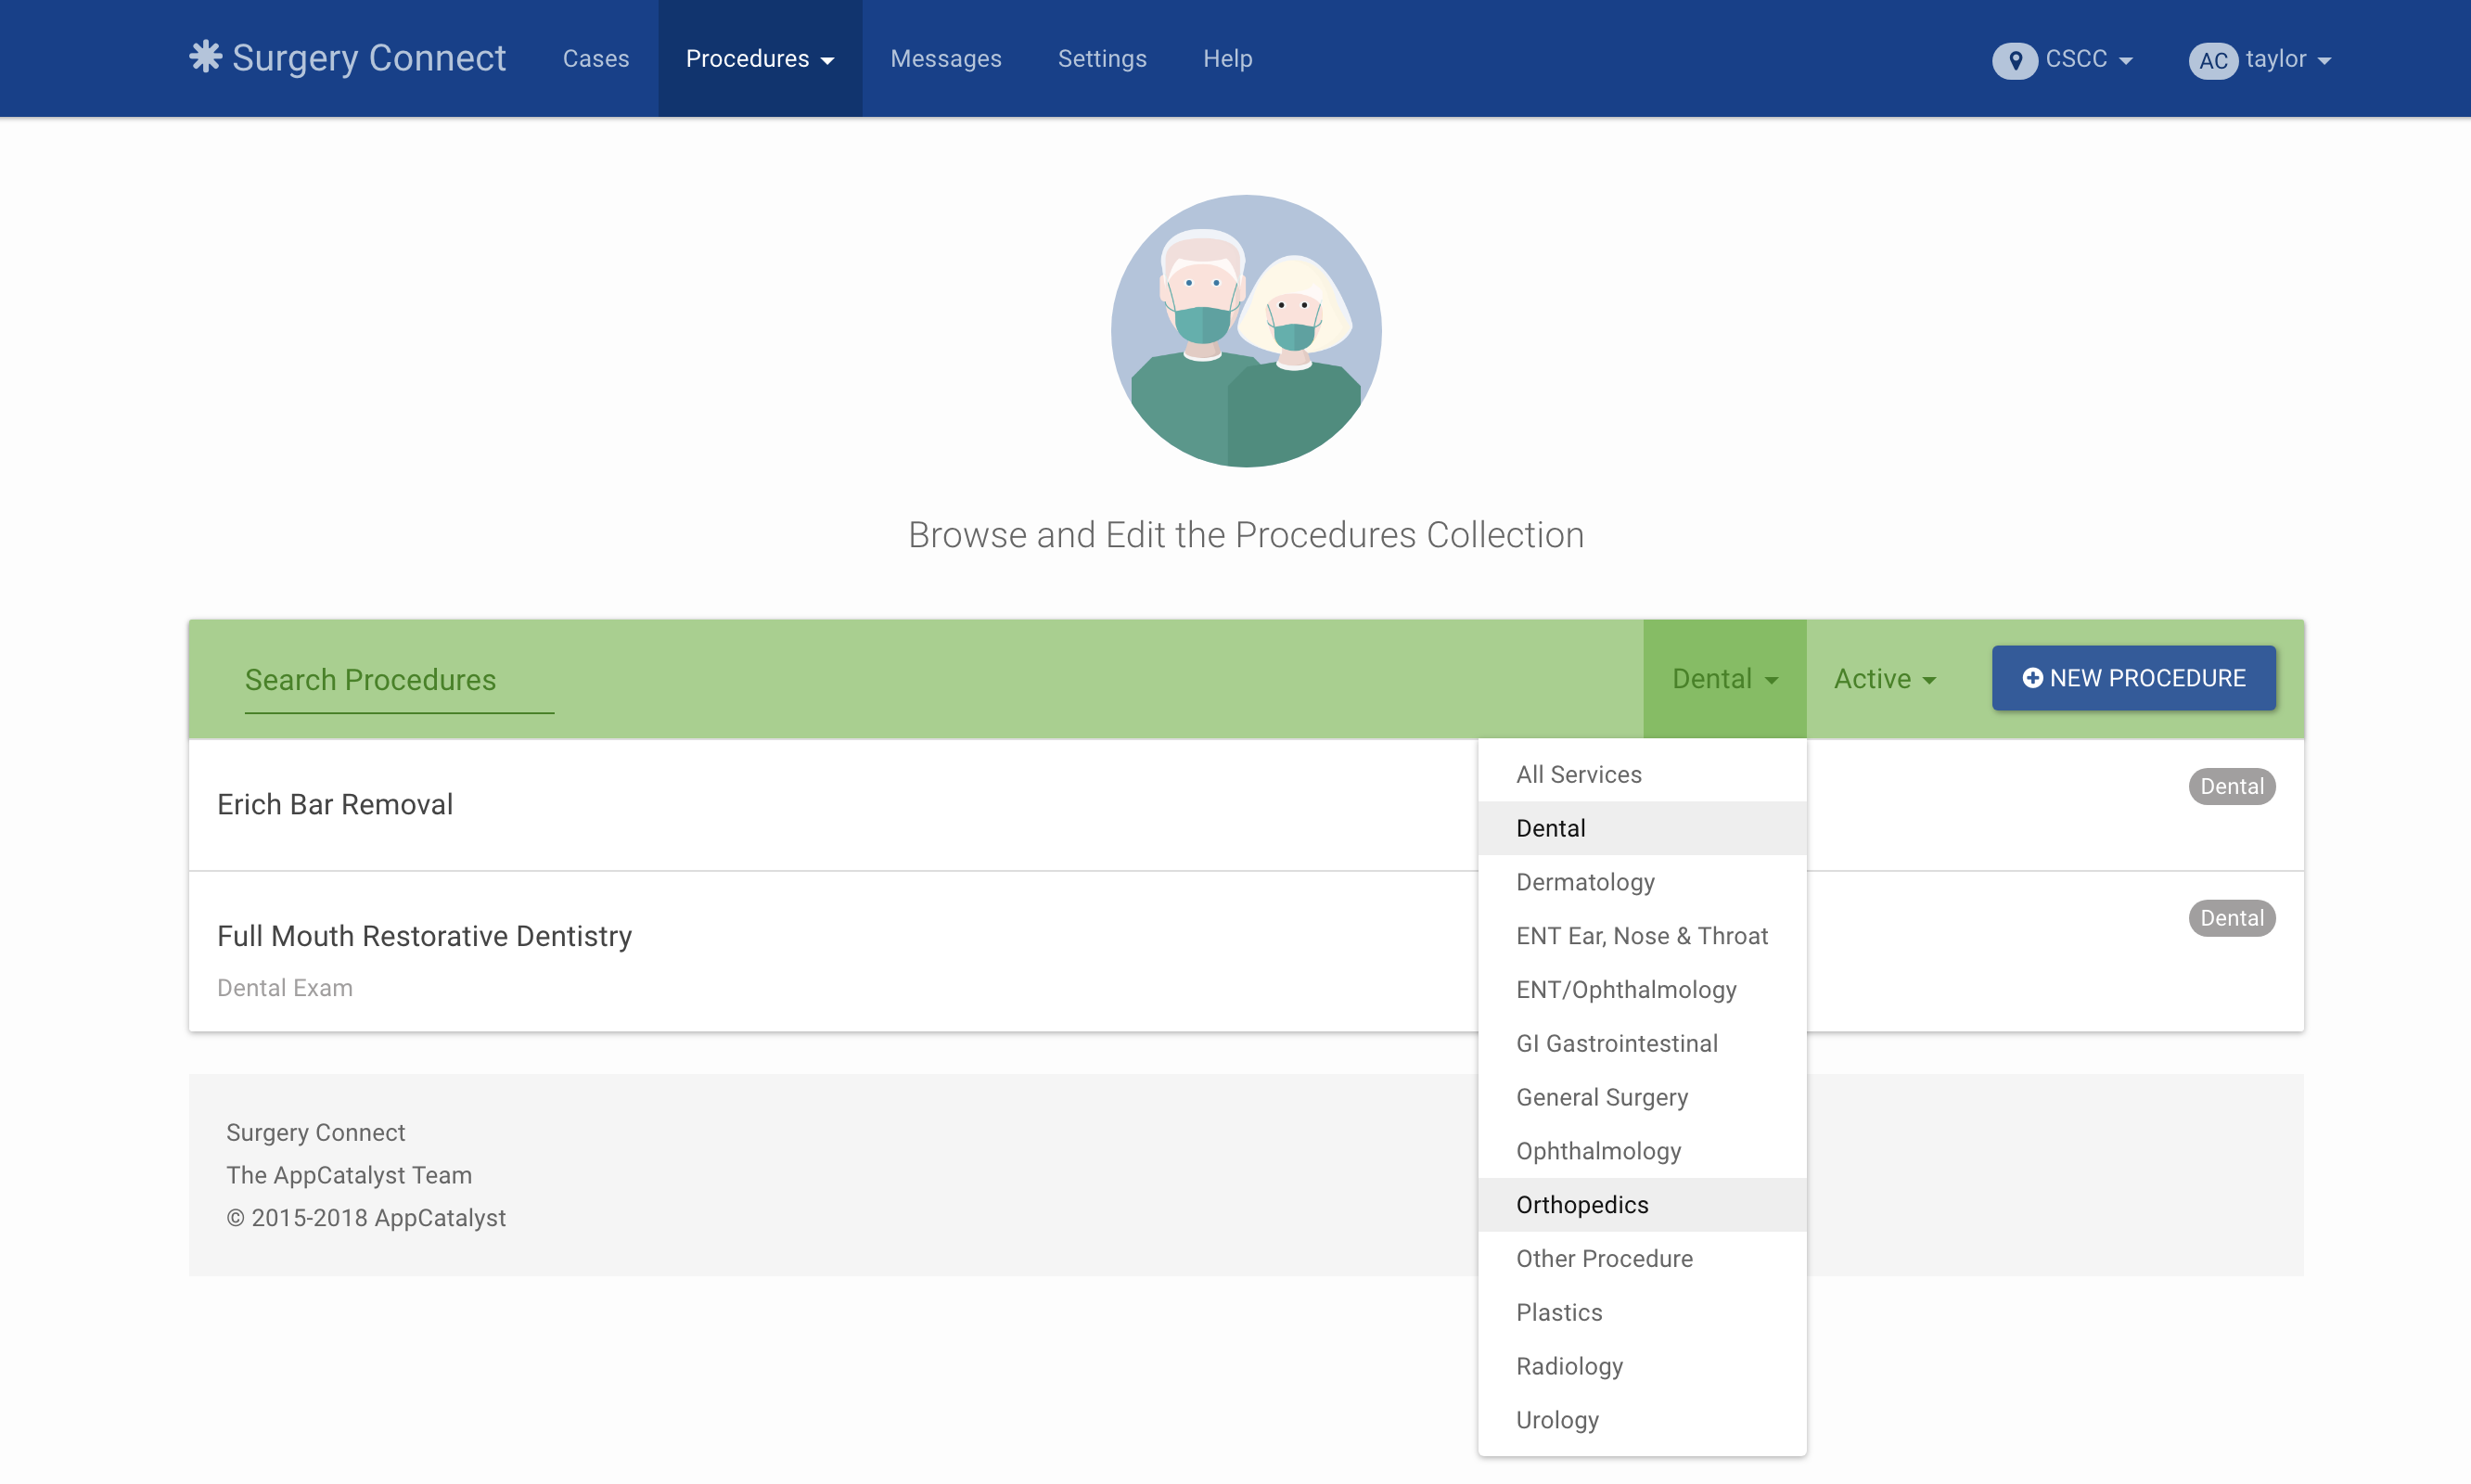Expand the Active status filter dropdown
The width and height of the screenshot is (2471, 1484).
[x=1884, y=679]
